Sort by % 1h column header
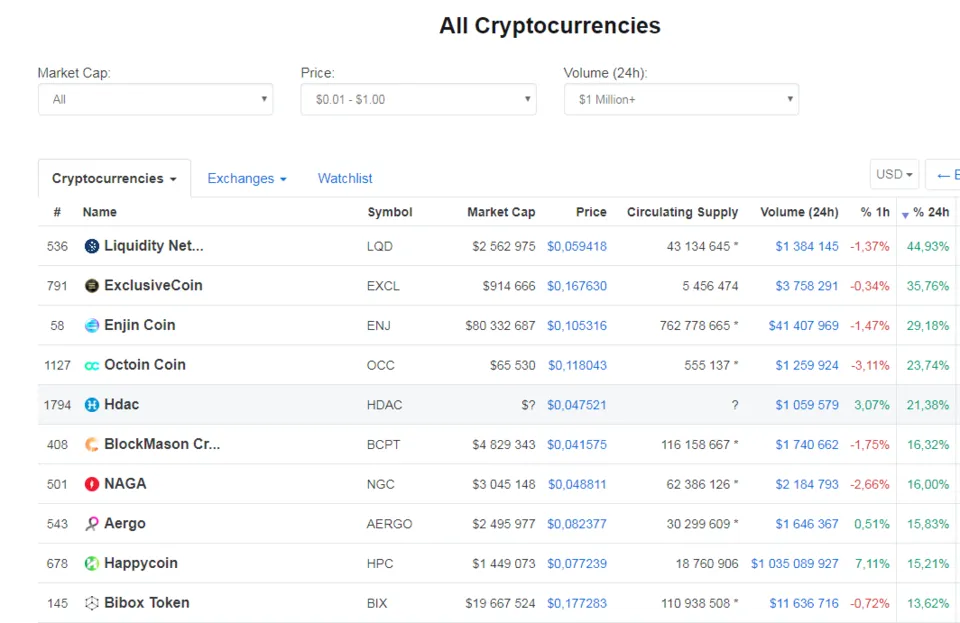This screenshot has width=960, height=623. 875,212
